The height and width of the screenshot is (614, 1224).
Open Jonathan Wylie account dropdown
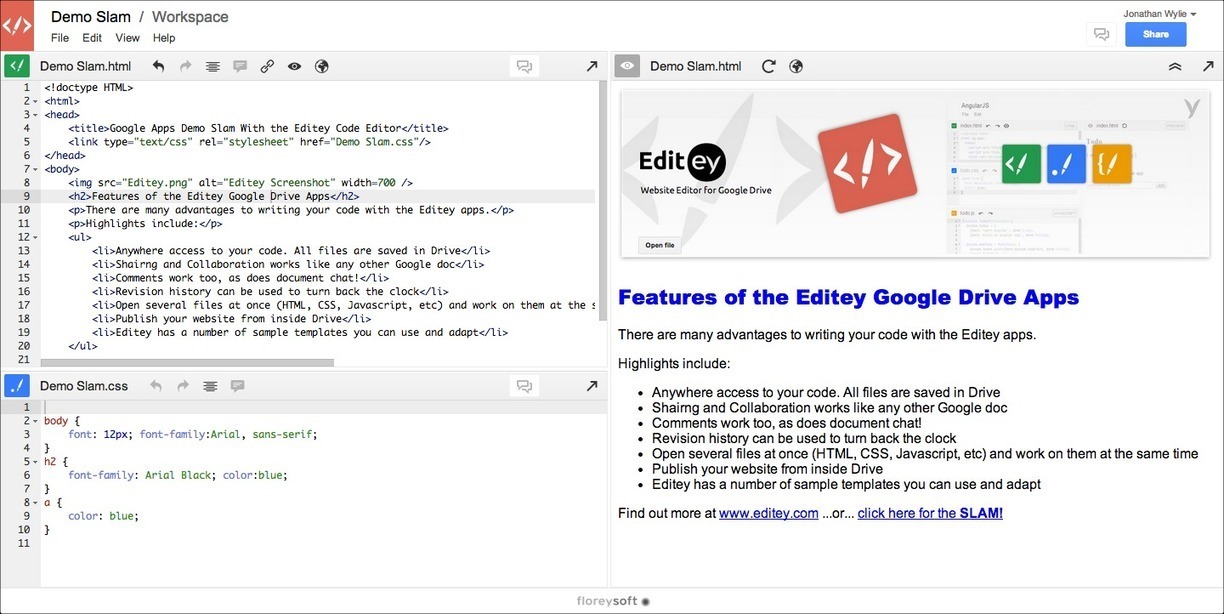point(1160,14)
